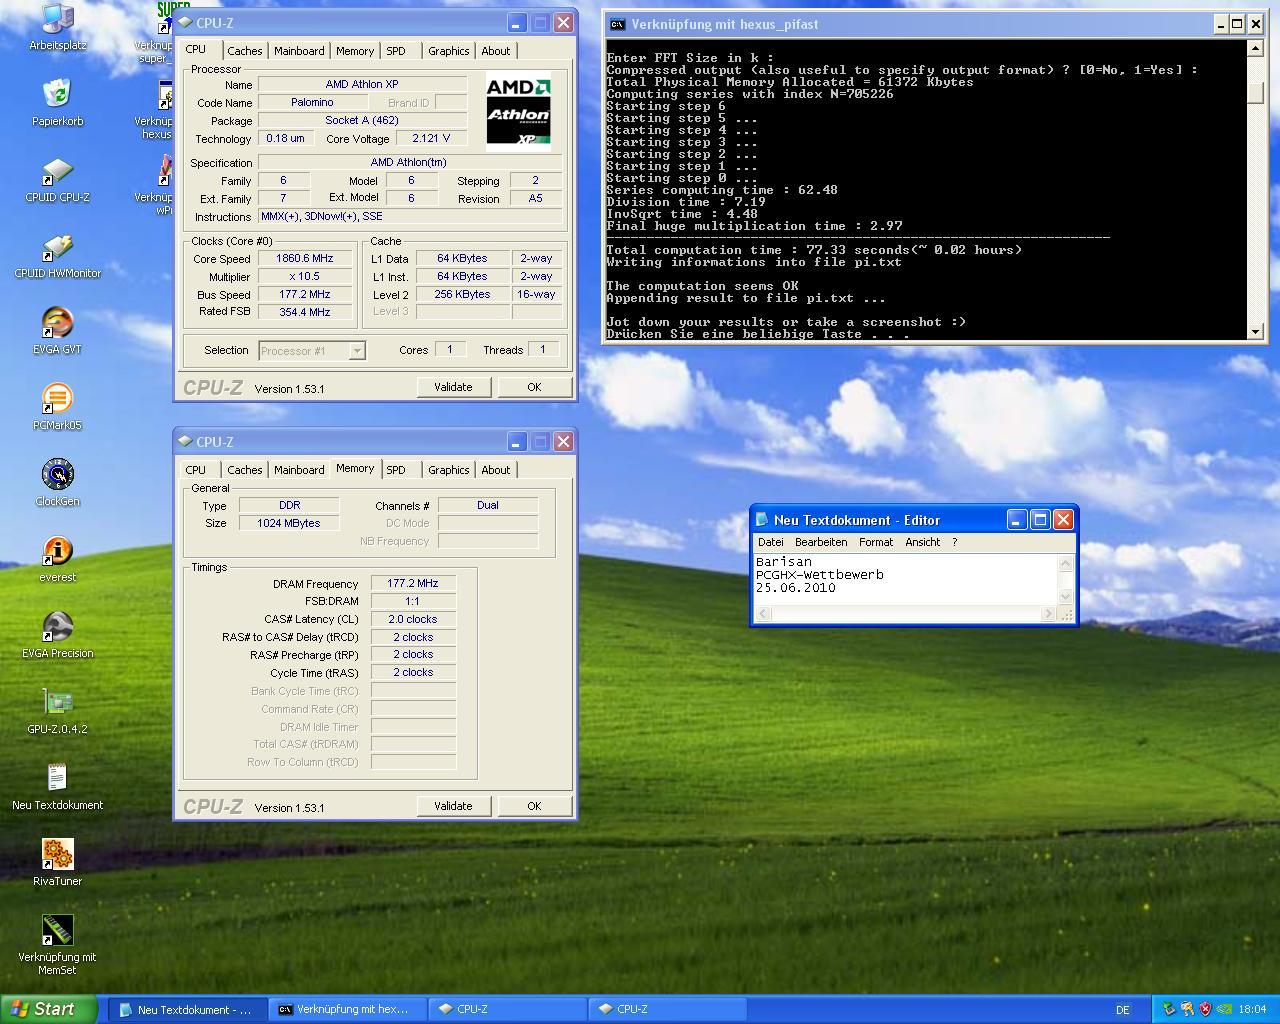Open Graphics tab in lower CPU-Z window
Screen dimensions: 1280x1024
pyautogui.click(x=448, y=470)
